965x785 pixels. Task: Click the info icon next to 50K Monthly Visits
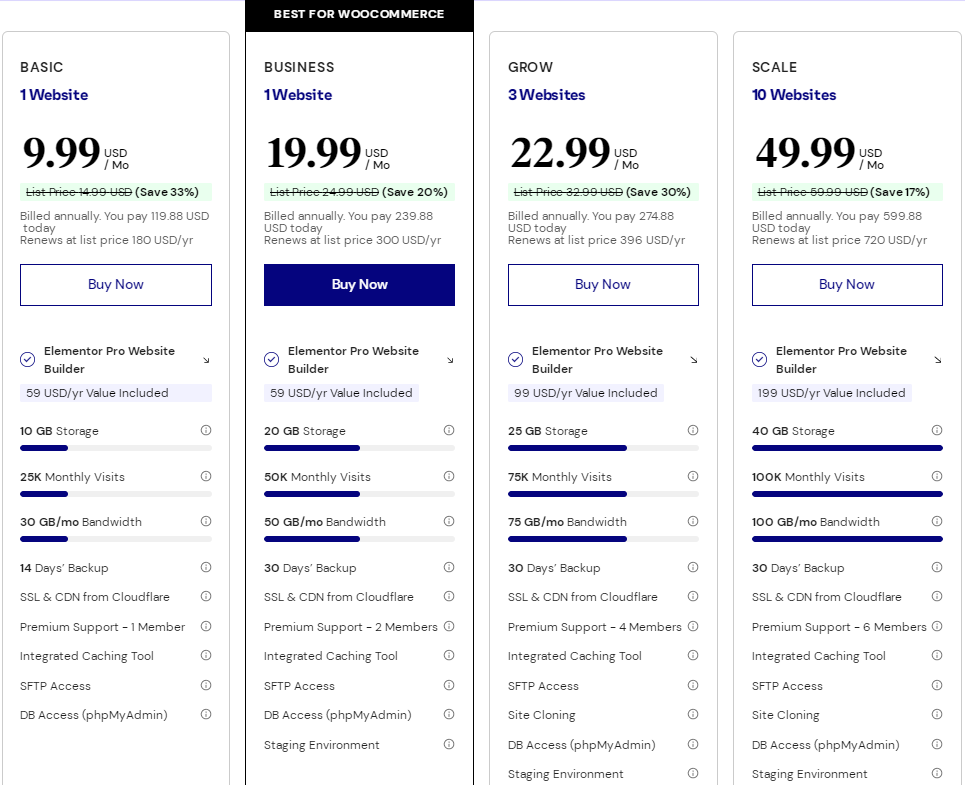pyautogui.click(x=450, y=476)
